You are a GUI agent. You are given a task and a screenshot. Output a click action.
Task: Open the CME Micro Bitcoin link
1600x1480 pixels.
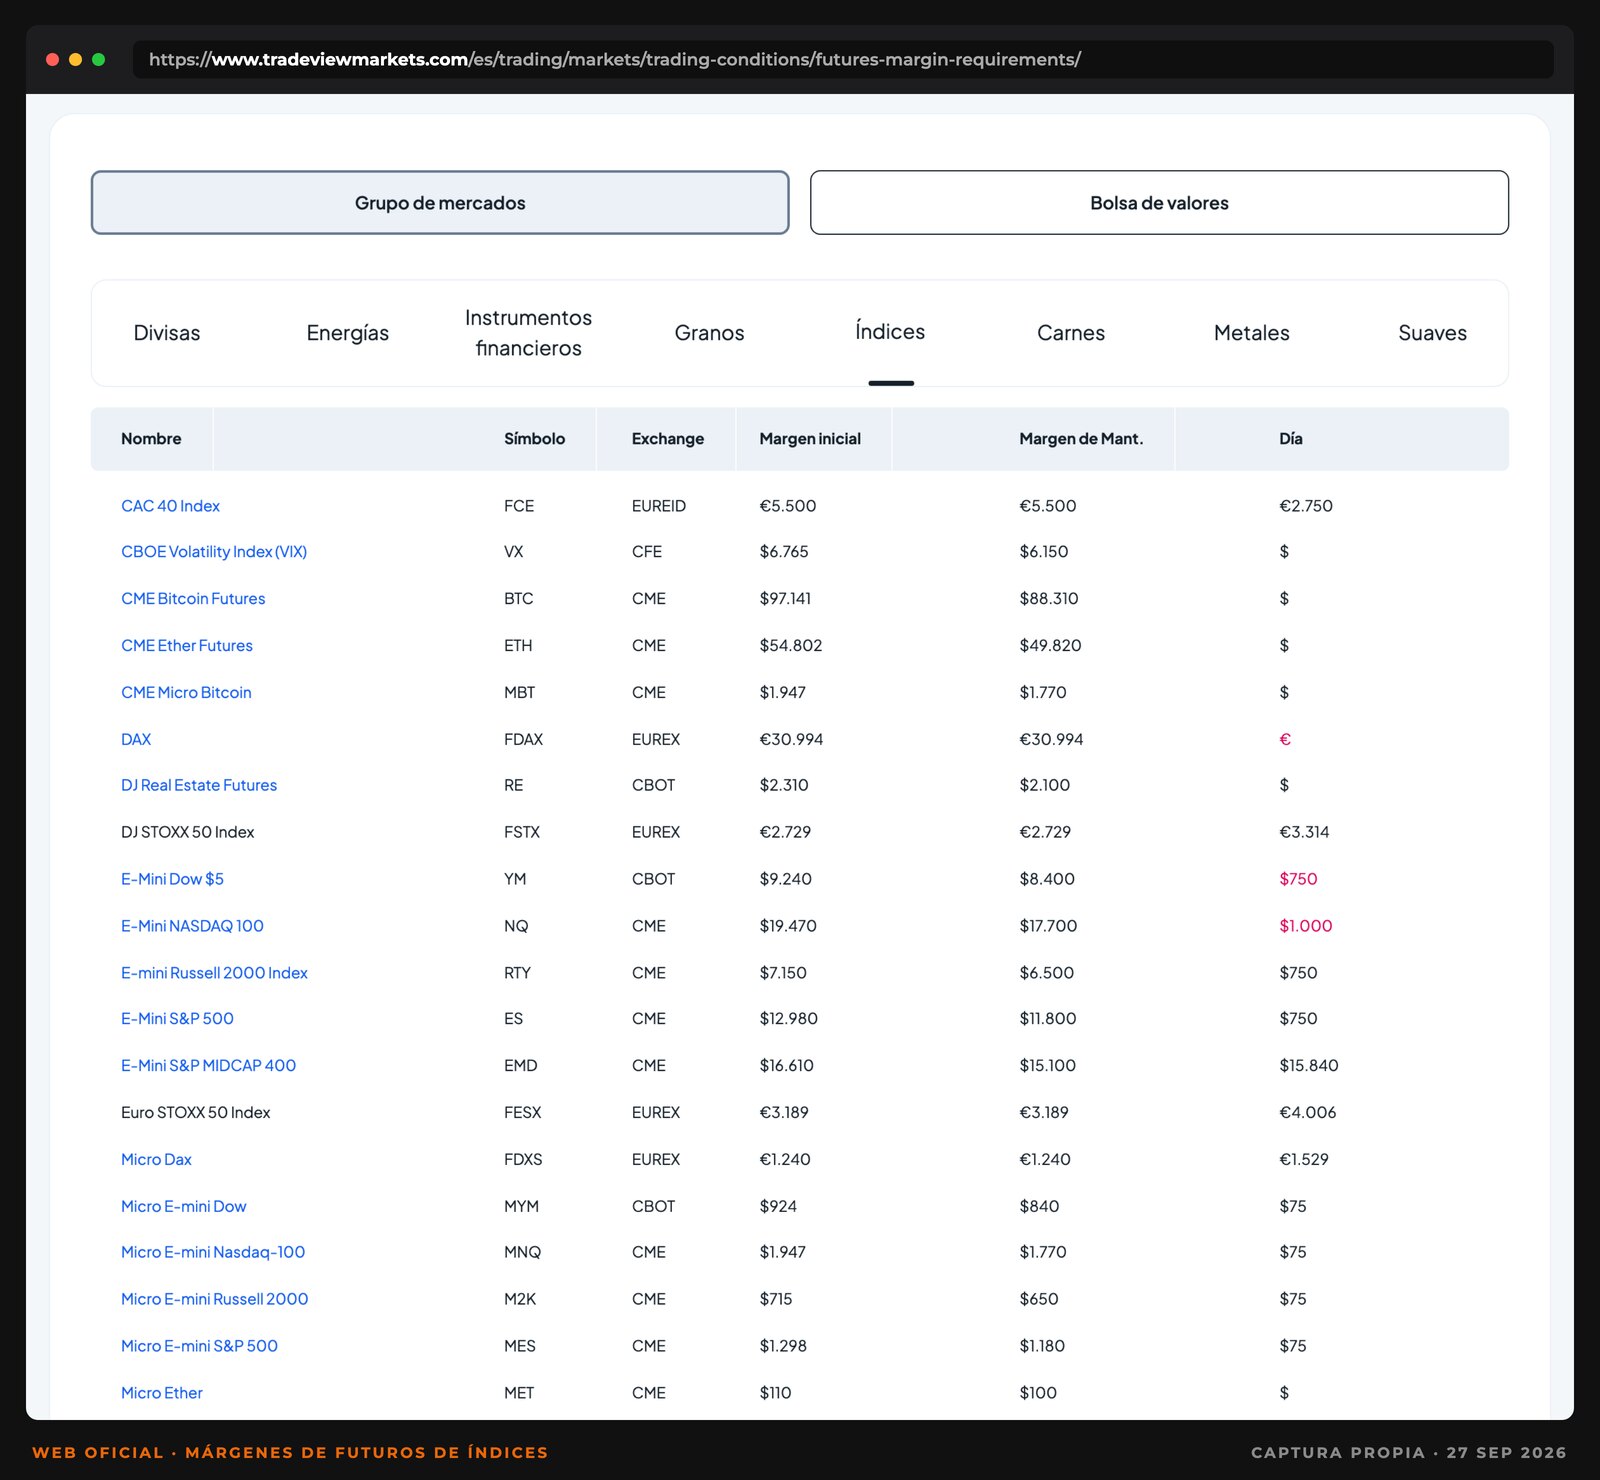point(186,693)
